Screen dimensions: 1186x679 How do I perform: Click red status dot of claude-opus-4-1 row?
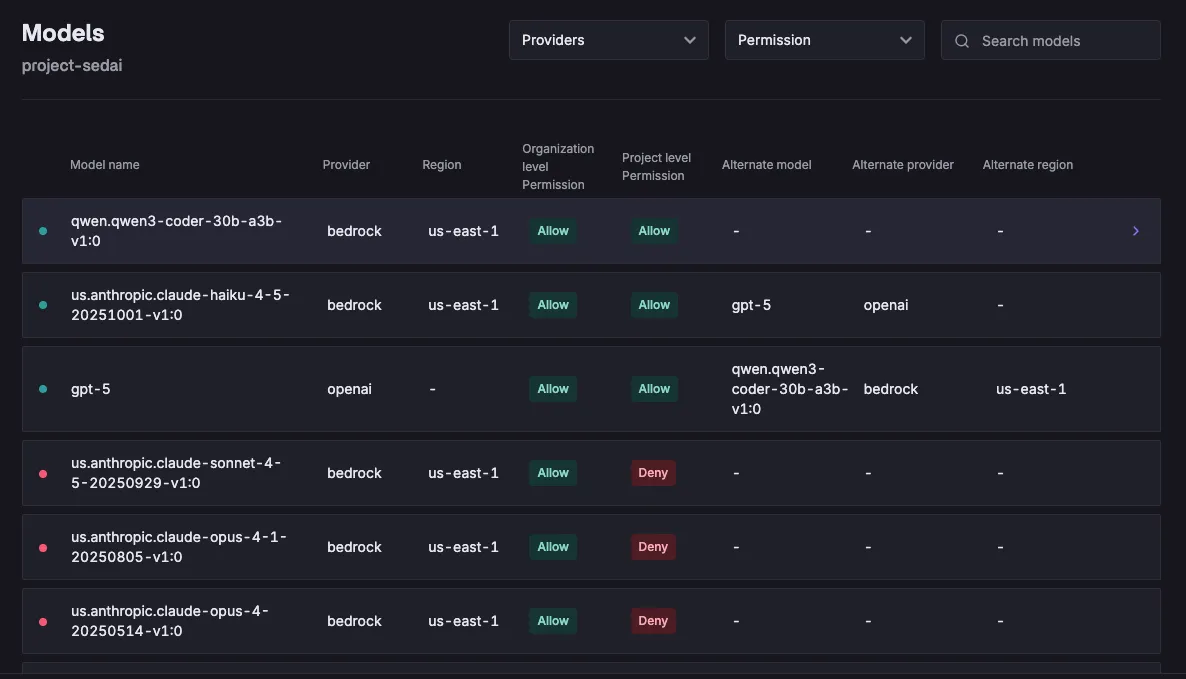(43, 547)
